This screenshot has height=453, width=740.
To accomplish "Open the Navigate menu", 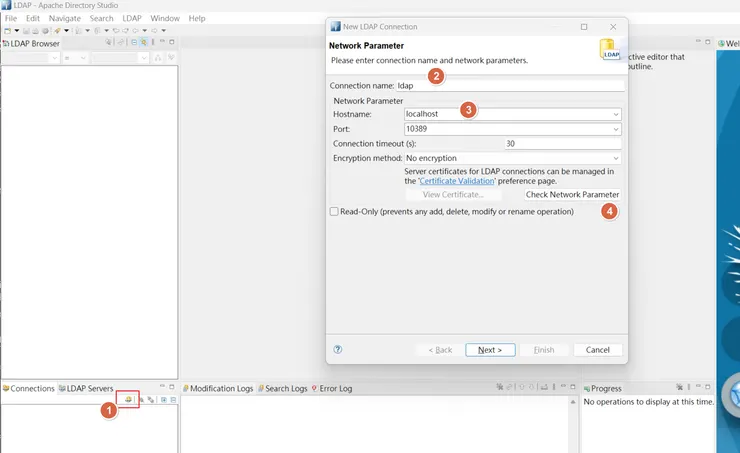I will point(65,18).
